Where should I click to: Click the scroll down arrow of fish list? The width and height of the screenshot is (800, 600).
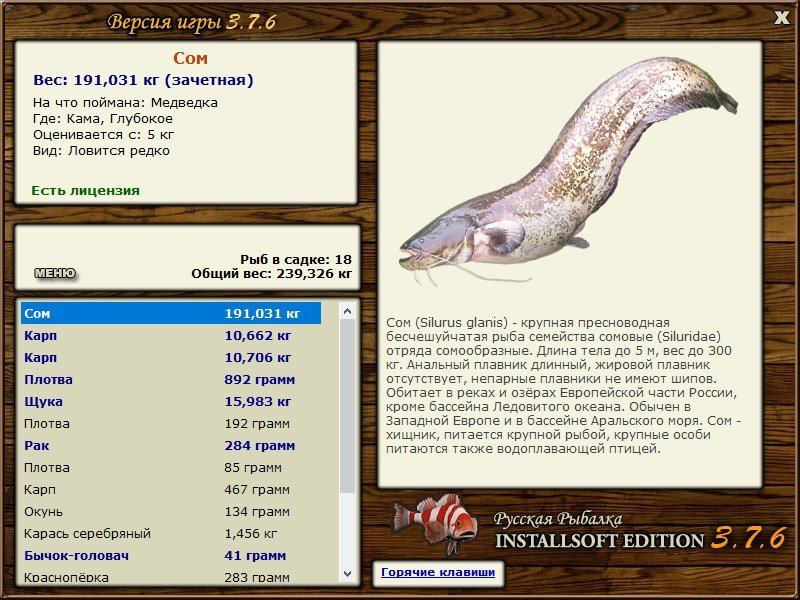click(347, 574)
